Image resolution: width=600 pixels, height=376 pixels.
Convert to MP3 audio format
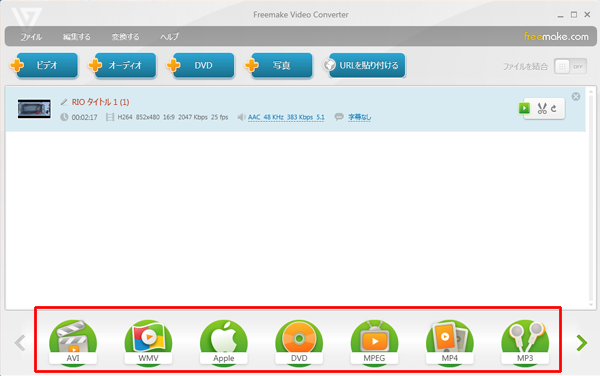click(x=525, y=342)
